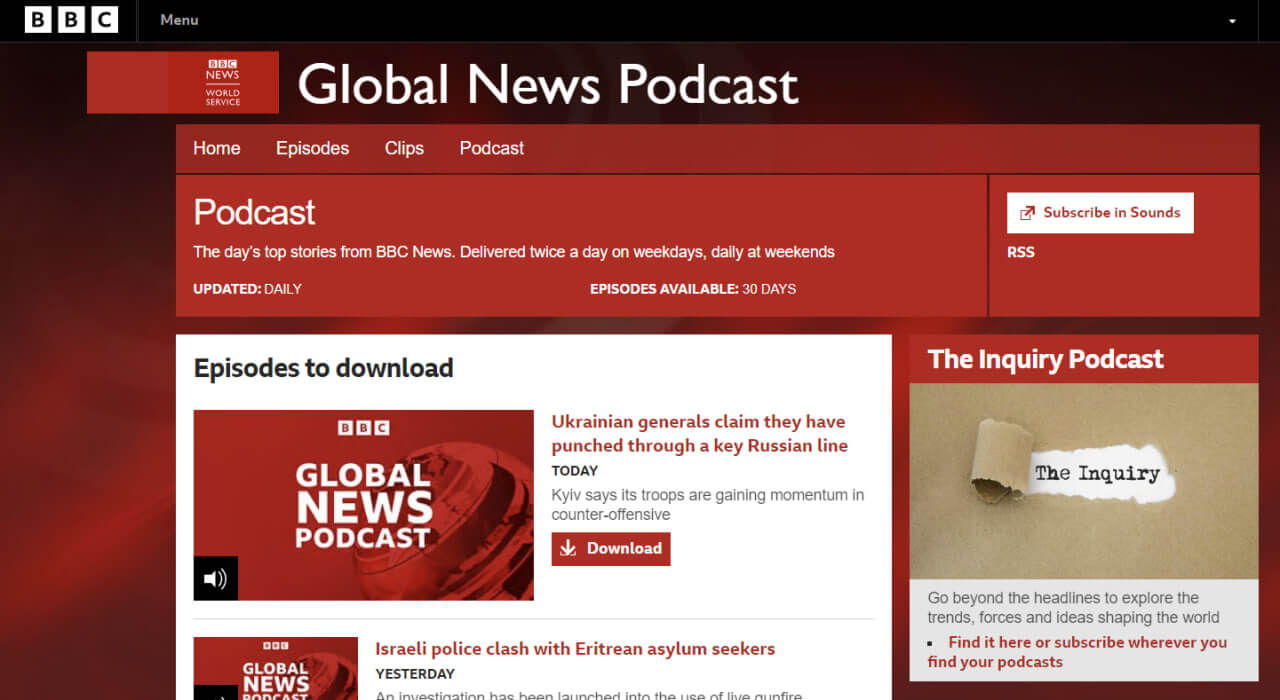Open The Inquiry torn paper image

point(1083,481)
